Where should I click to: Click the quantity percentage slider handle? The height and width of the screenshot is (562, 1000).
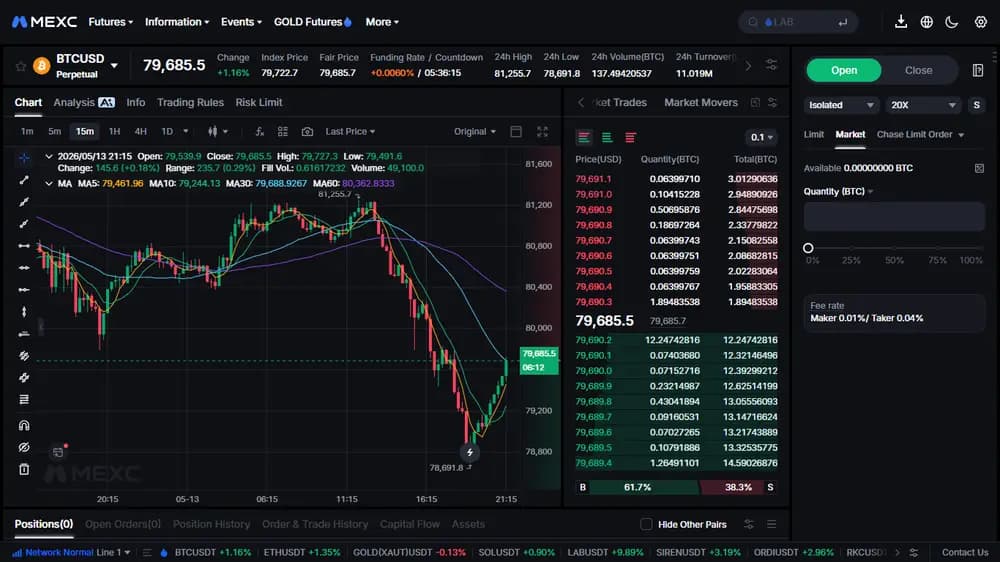tap(808, 248)
